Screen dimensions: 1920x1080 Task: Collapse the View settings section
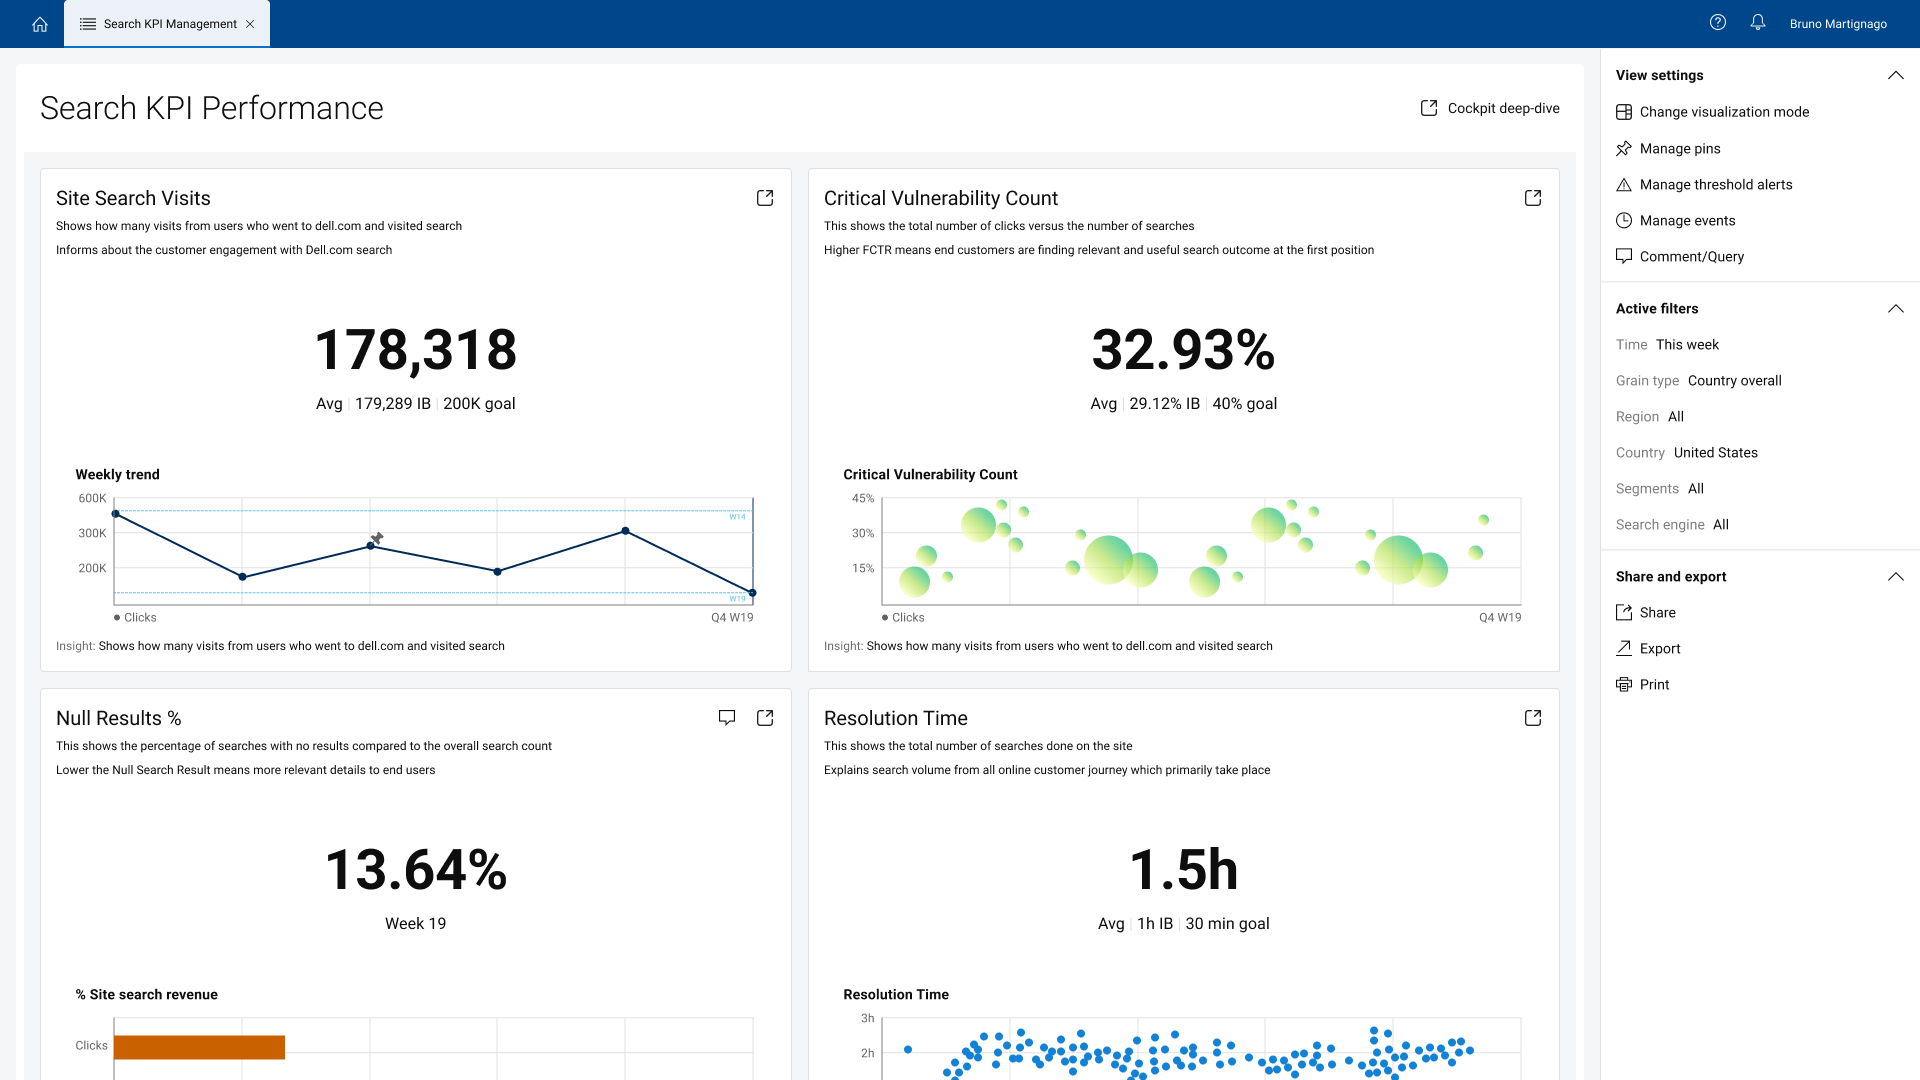(x=1895, y=75)
